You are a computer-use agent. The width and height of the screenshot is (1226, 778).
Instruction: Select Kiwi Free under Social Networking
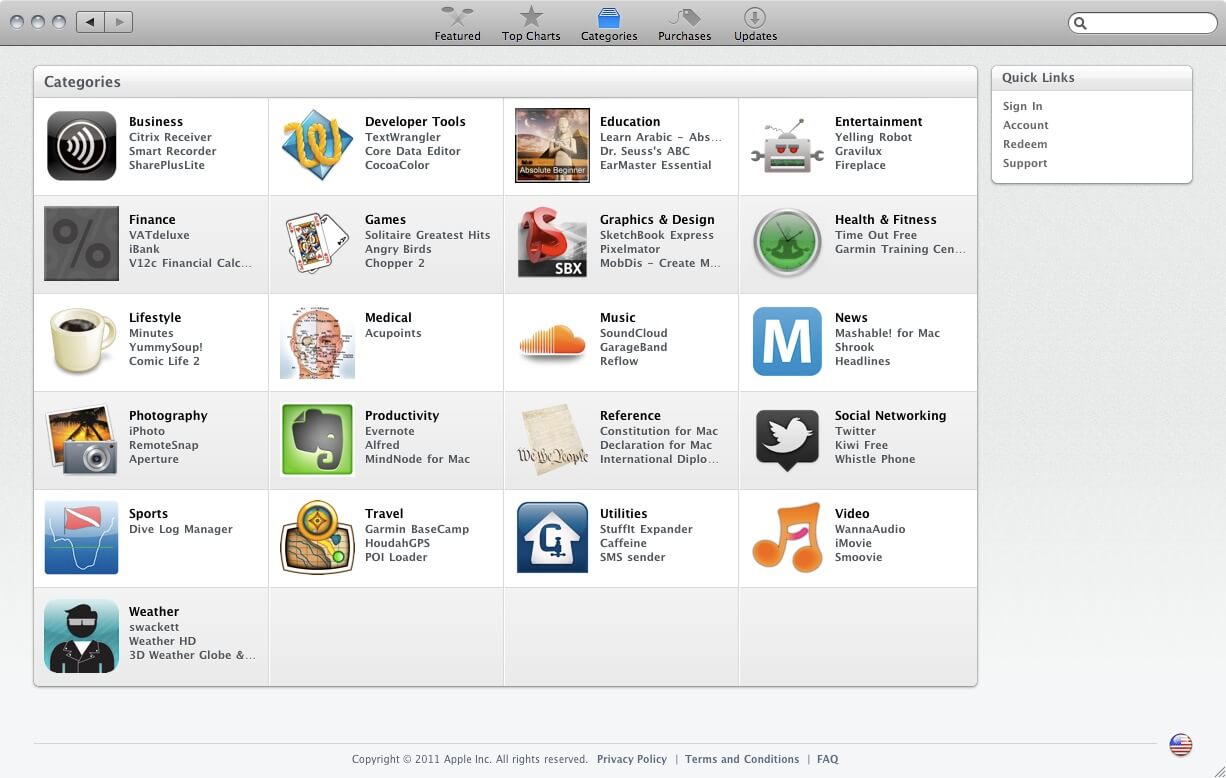point(861,445)
